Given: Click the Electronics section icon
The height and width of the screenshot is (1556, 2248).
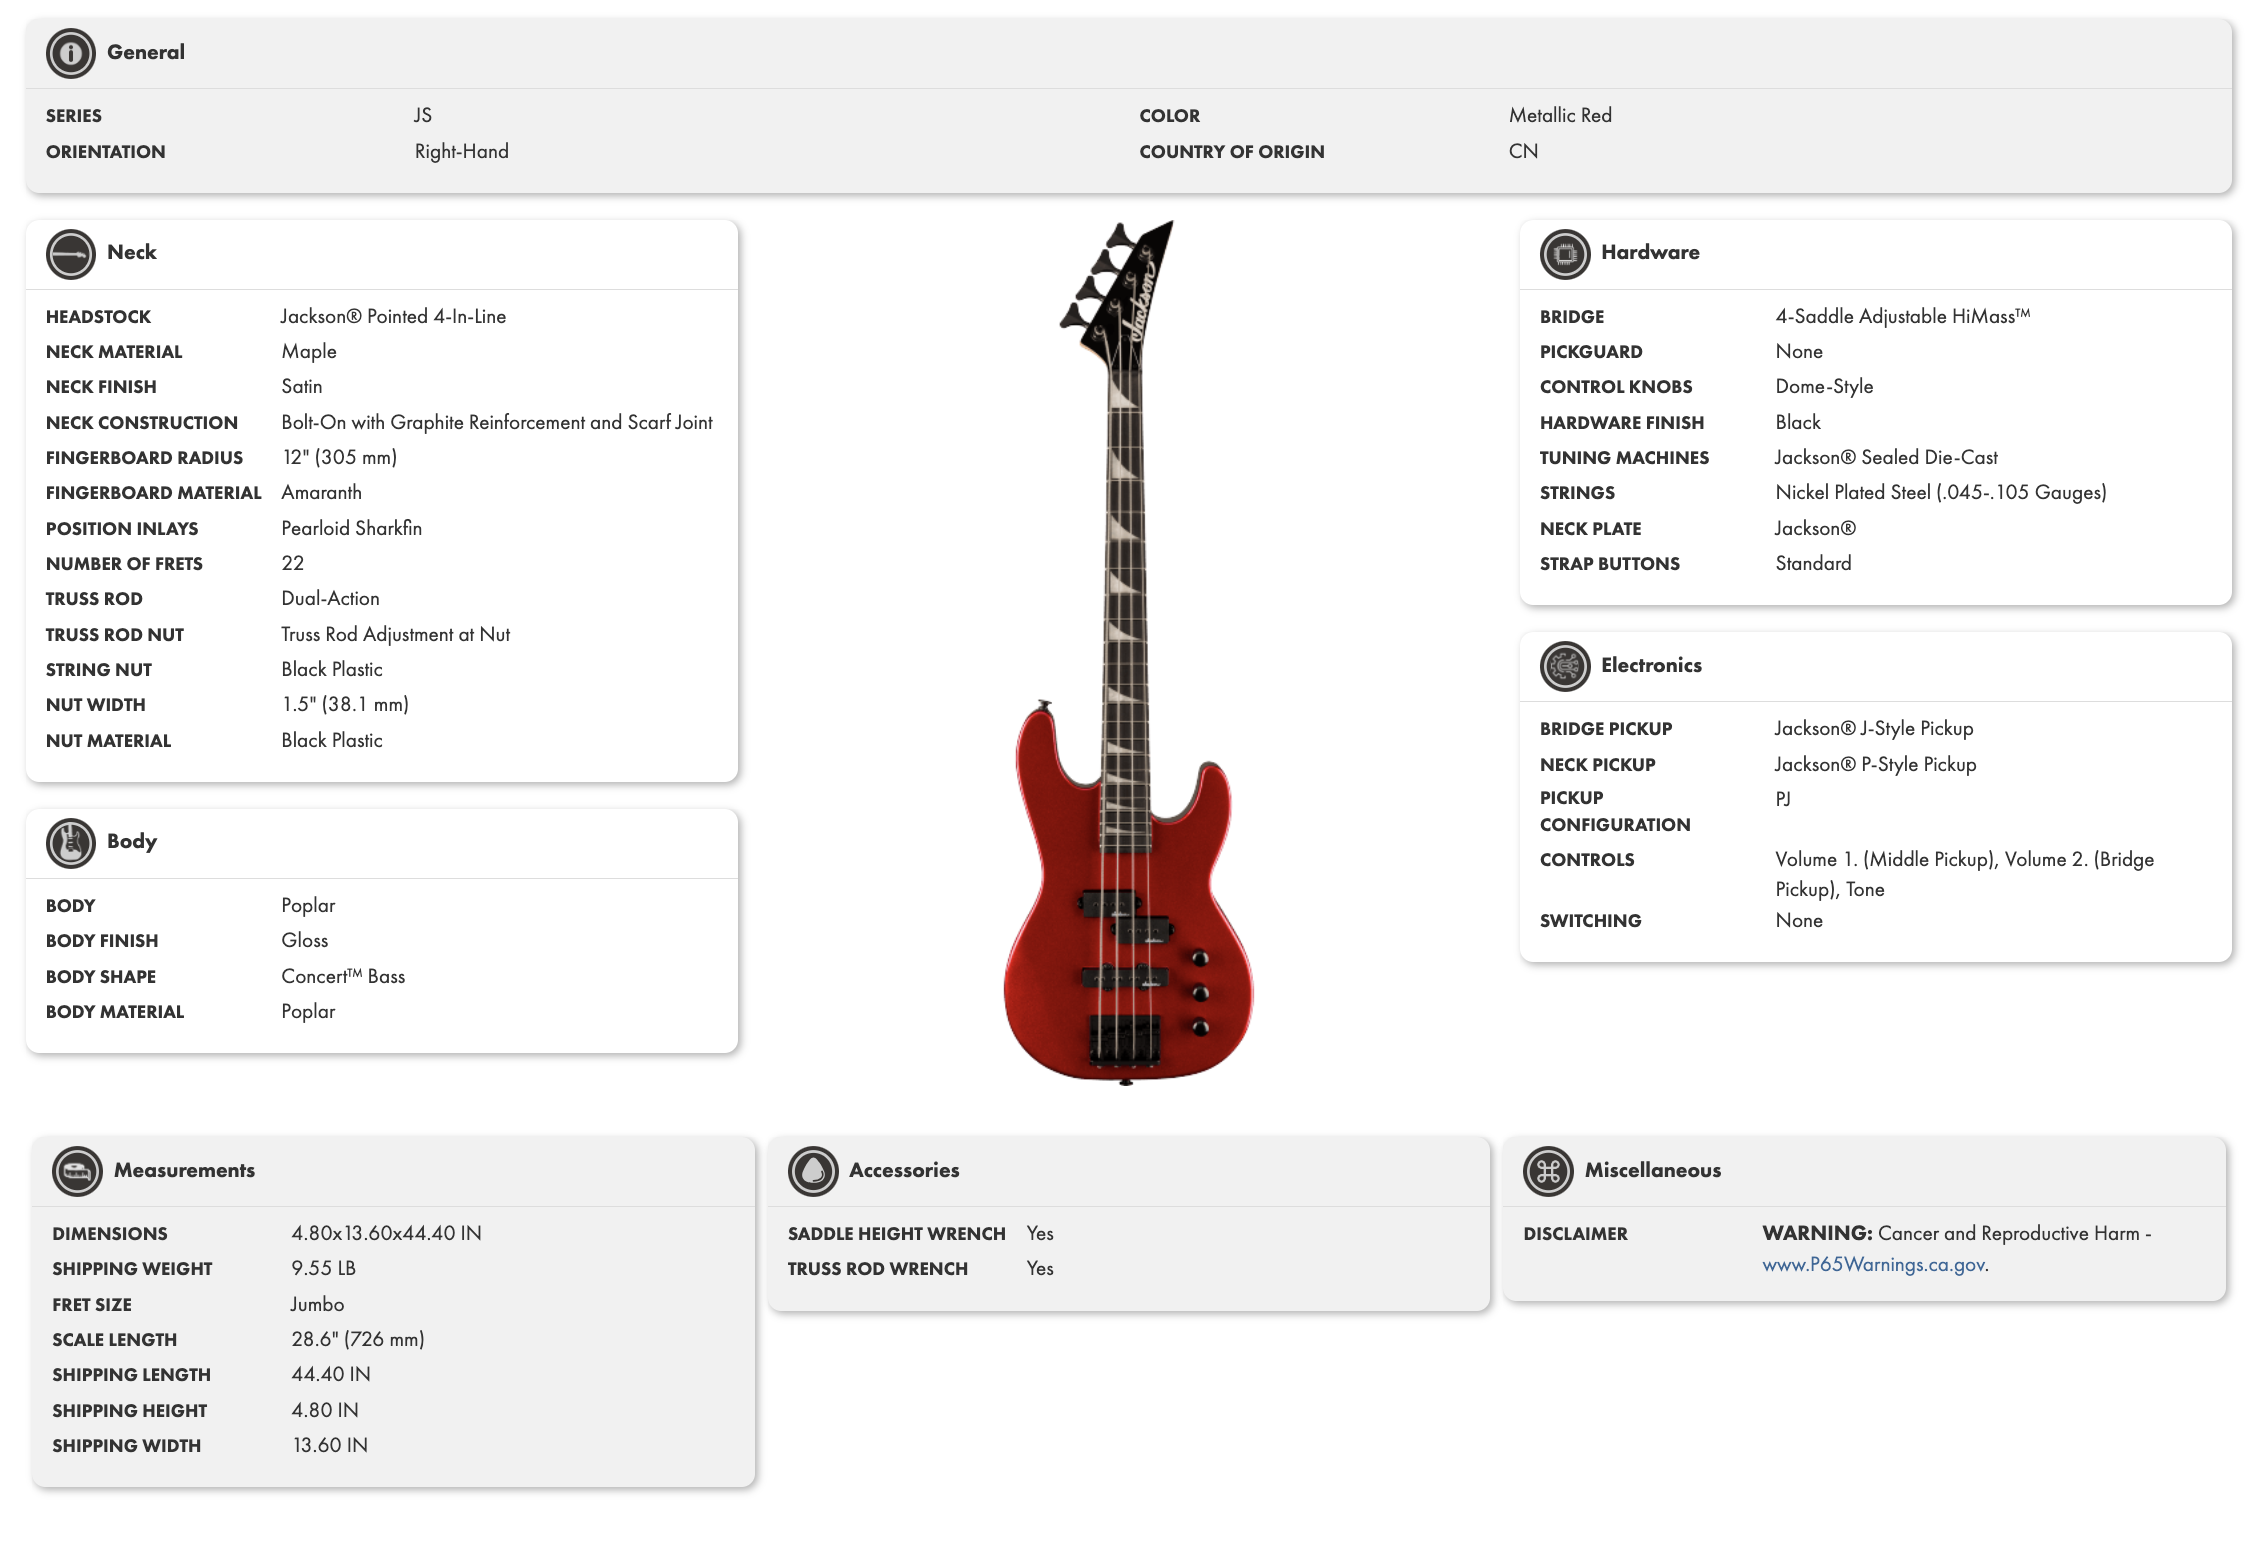Looking at the screenshot, I should coord(1565,666).
